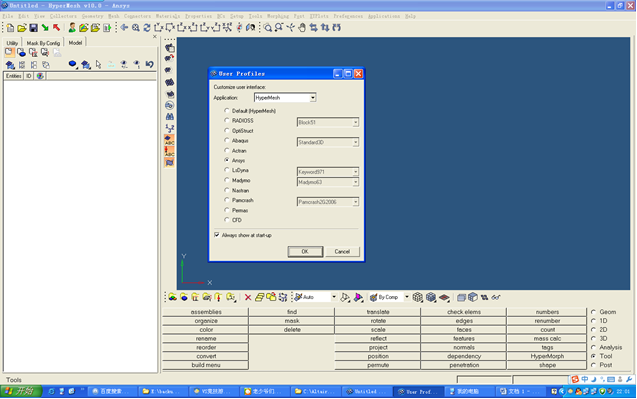Switch to the Utility tab
The image size is (637, 399).
click(12, 43)
